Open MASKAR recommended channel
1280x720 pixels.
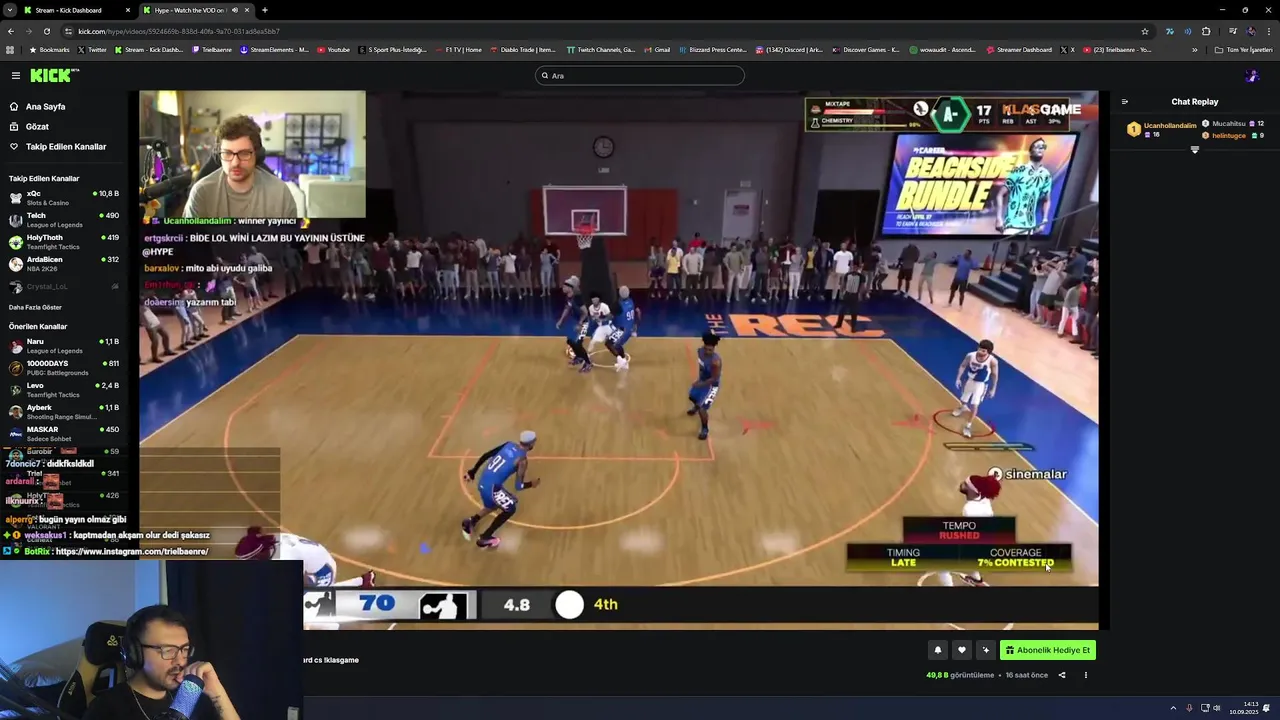[x=63, y=434]
